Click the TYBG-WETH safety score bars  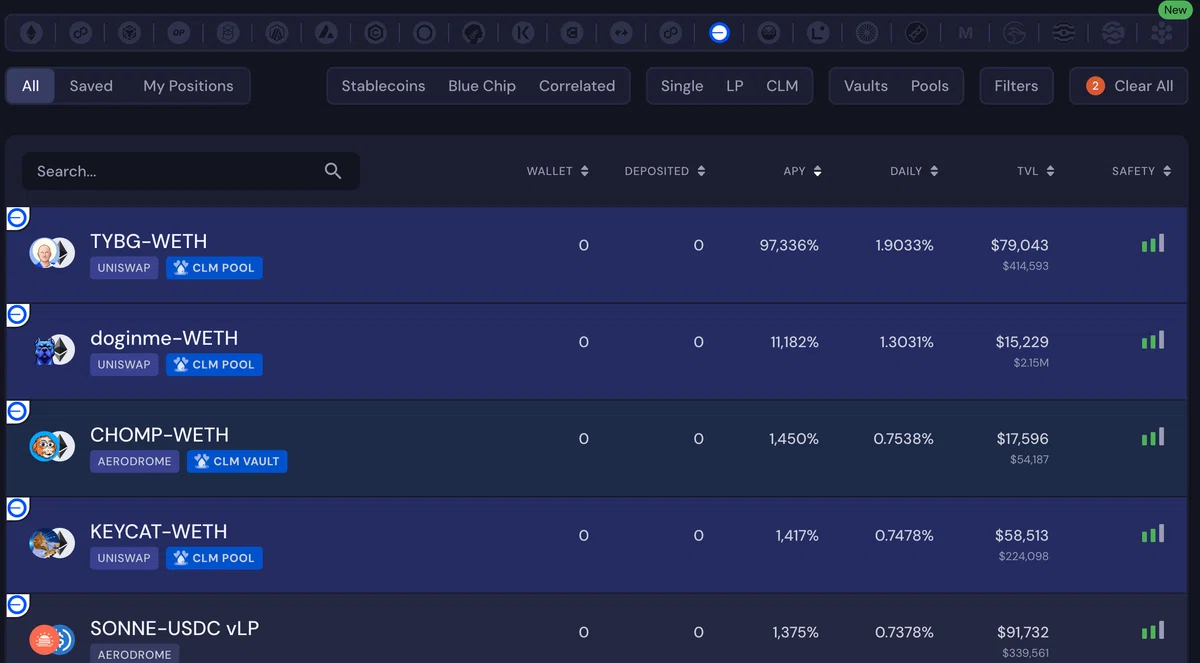[x=1153, y=243]
